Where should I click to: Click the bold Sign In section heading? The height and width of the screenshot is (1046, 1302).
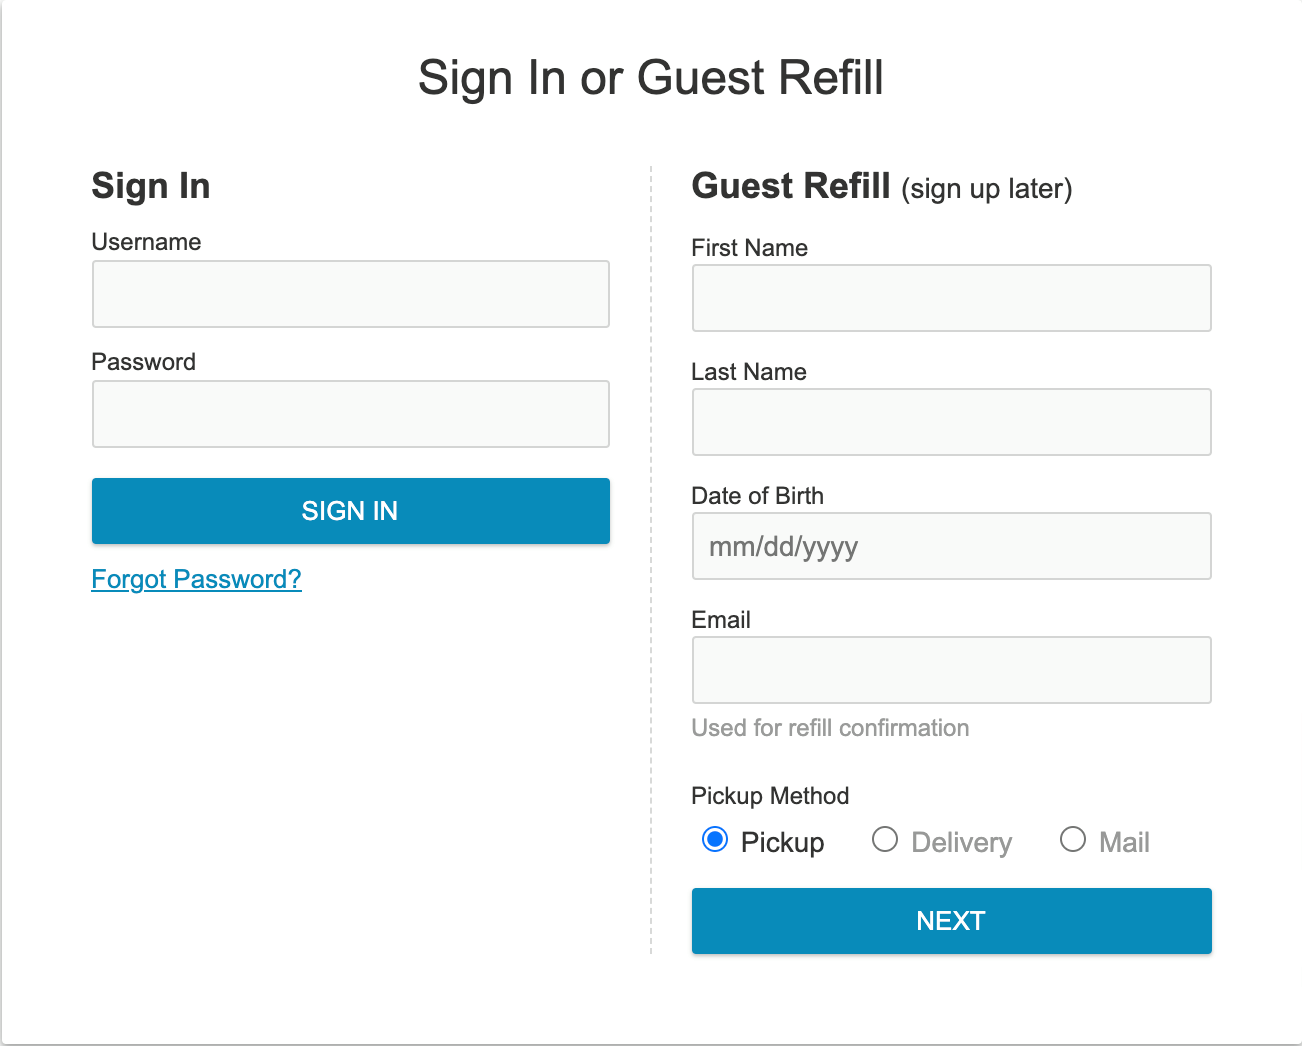pos(151,186)
